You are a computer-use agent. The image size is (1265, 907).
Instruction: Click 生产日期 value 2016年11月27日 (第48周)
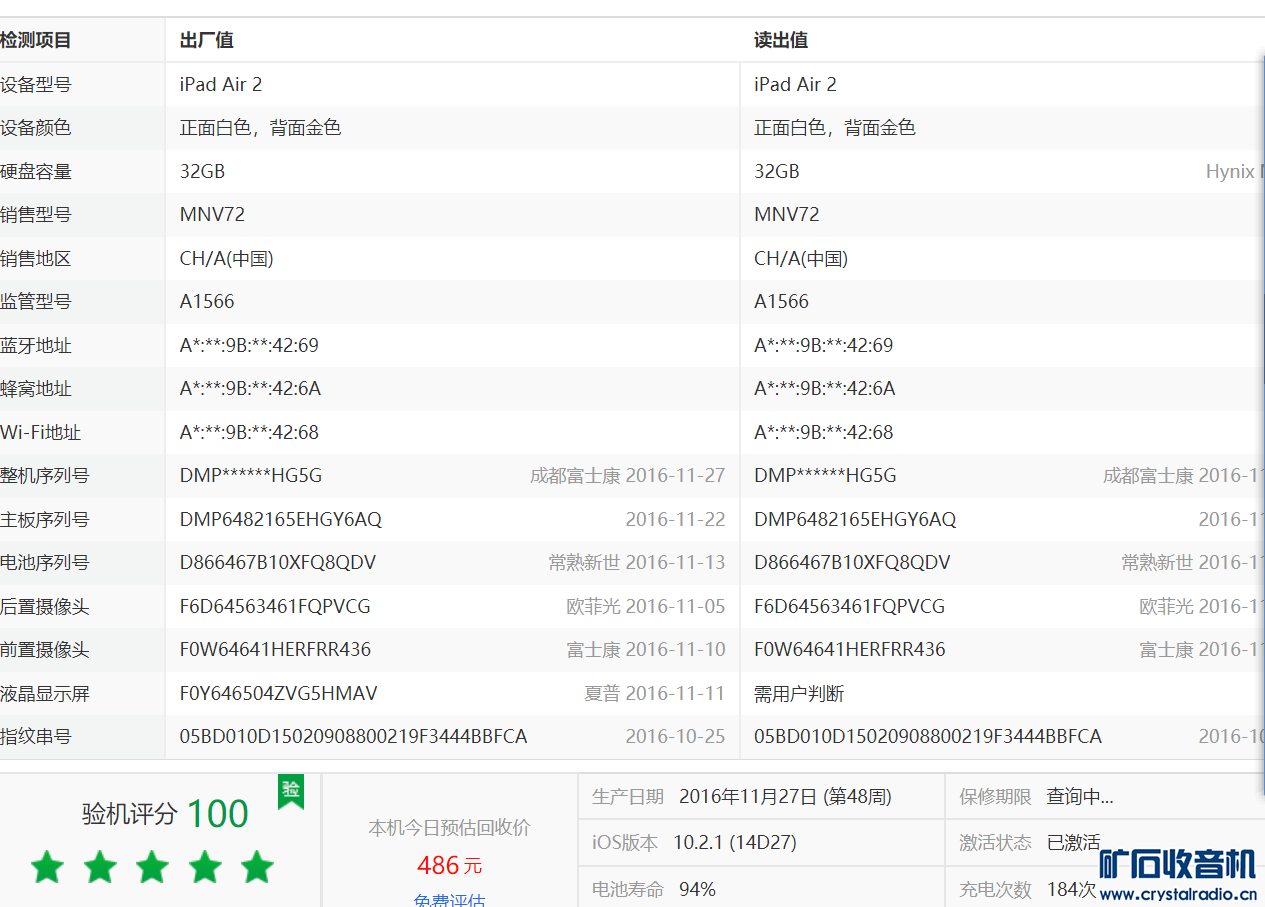[x=785, y=797]
